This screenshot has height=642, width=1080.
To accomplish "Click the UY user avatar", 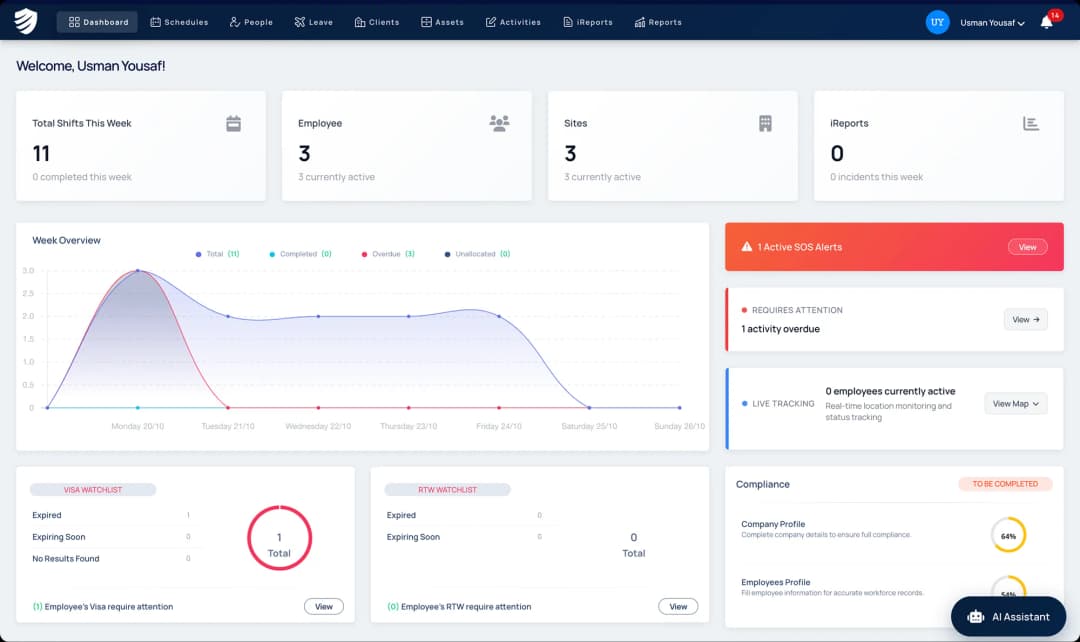I will (937, 22).
